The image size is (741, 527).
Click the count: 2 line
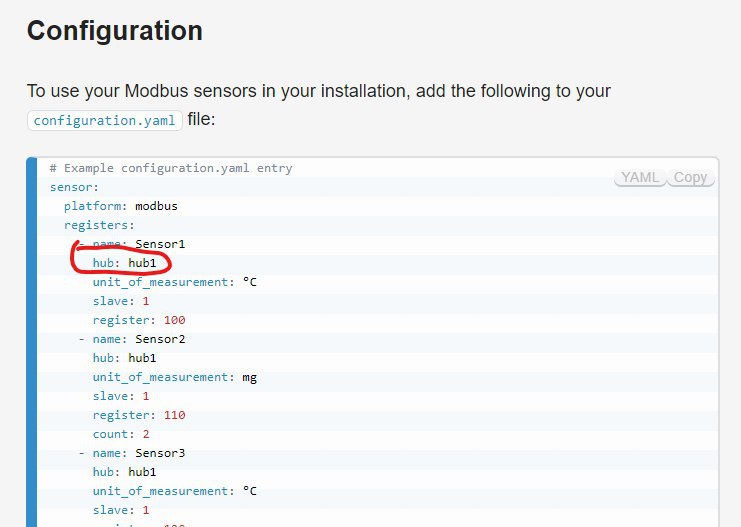click(x=121, y=434)
